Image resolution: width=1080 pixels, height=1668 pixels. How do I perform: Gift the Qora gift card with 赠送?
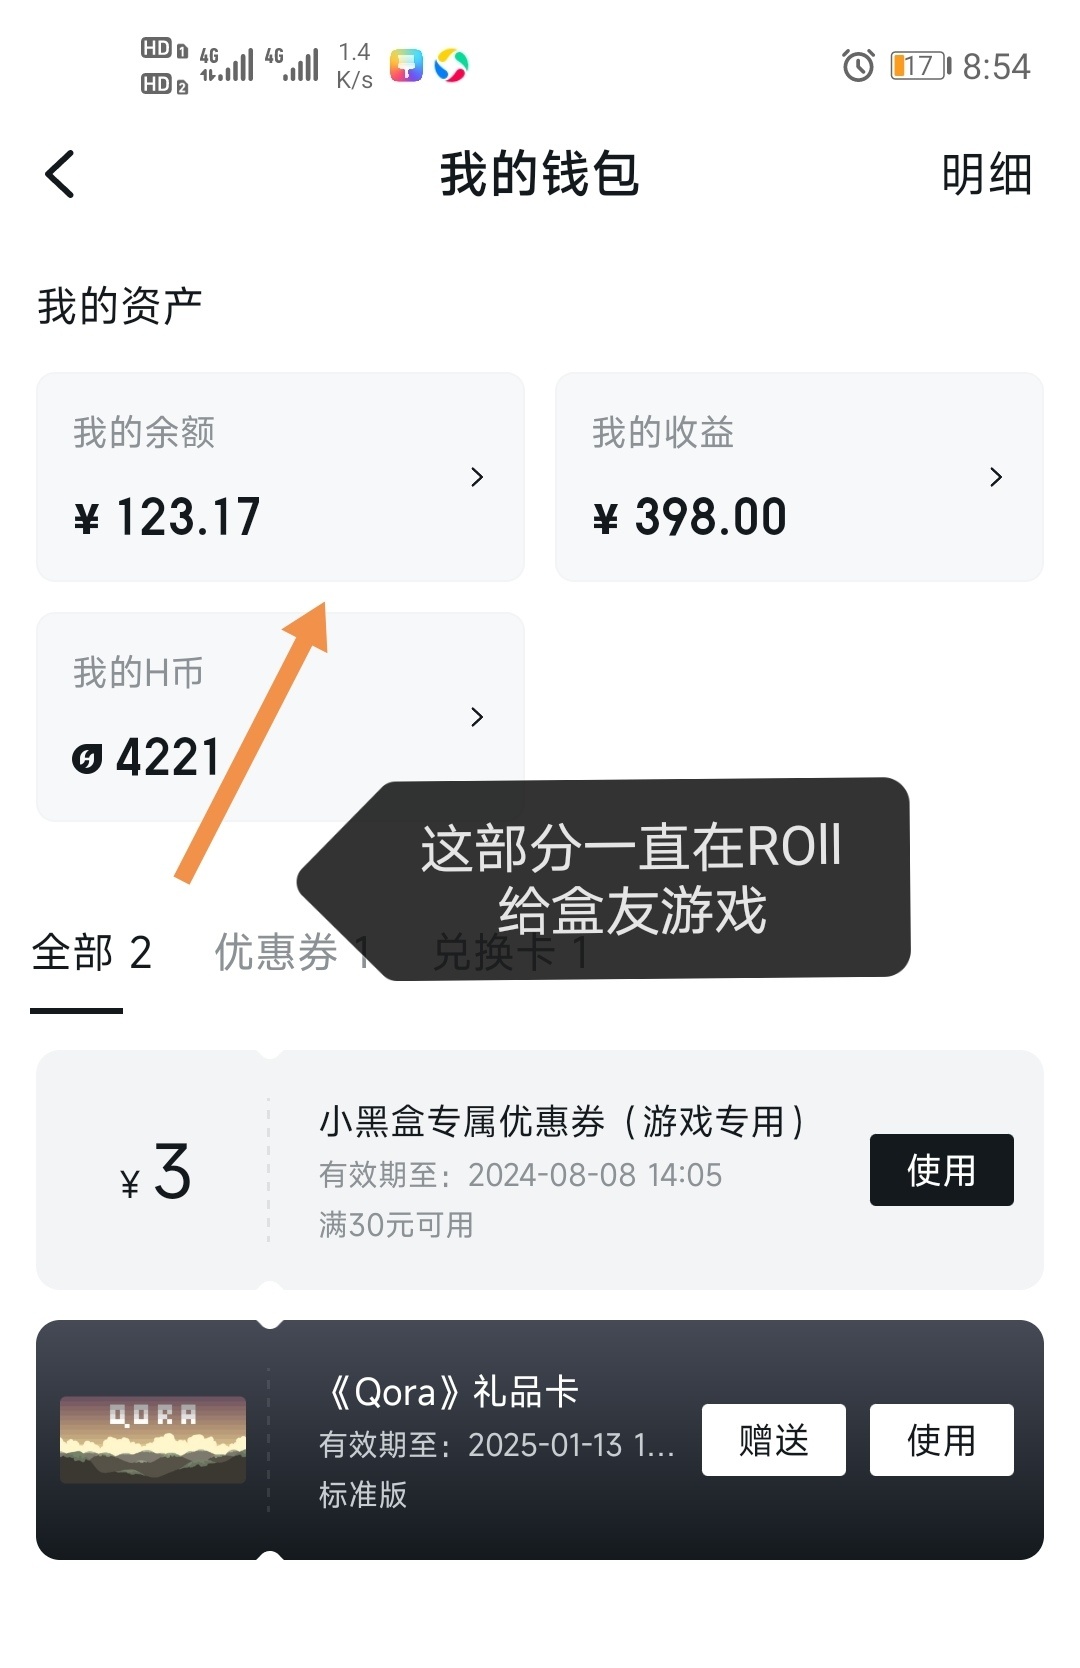click(x=773, y=1440)
